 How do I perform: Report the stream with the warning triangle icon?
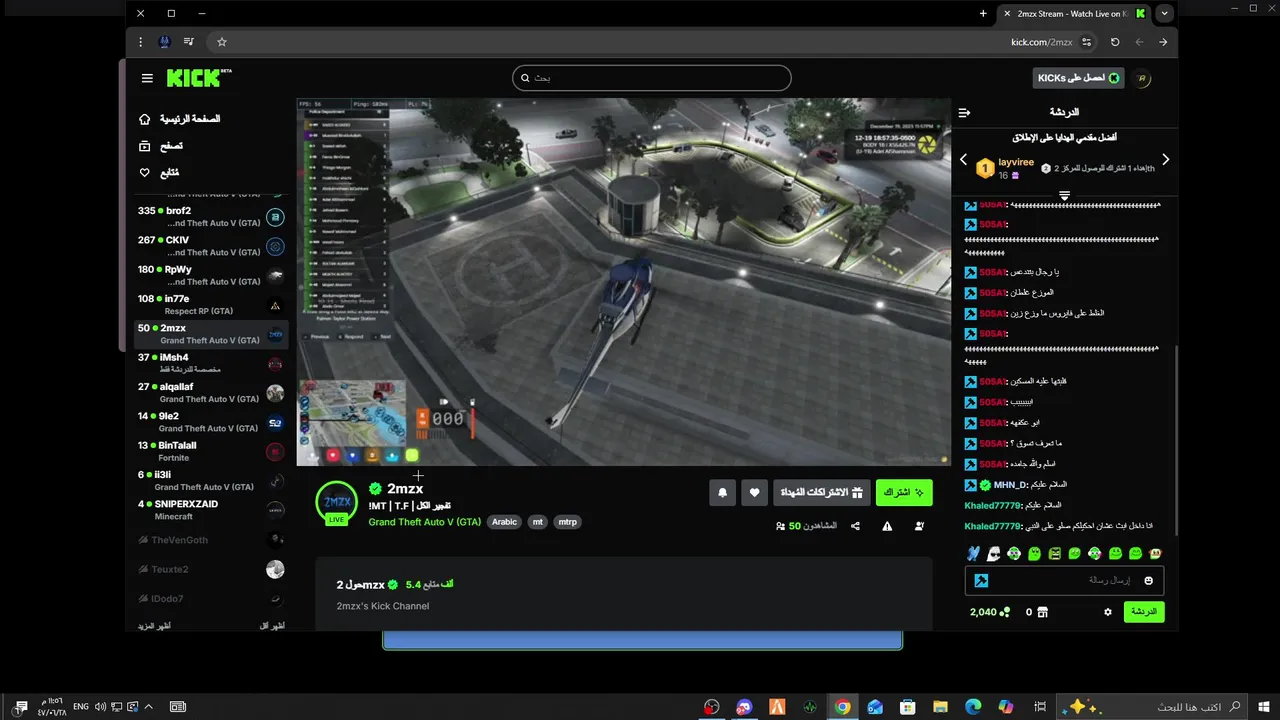pyautogui.click(x=887, y=526)
